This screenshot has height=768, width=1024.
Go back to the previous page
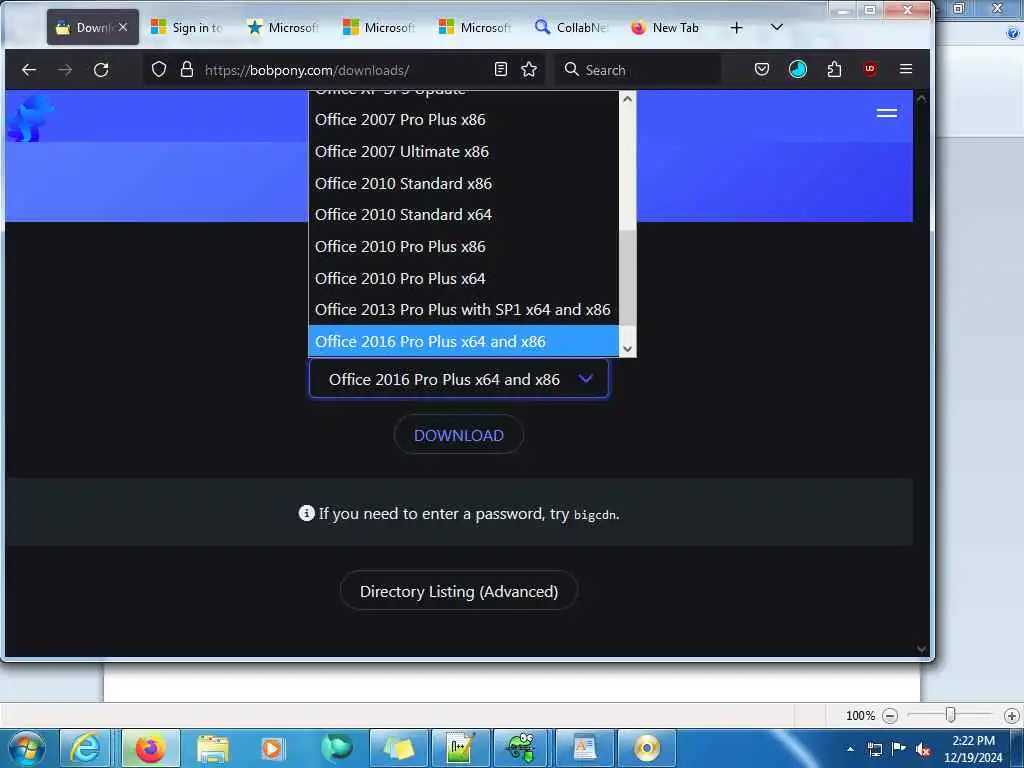[29, 70]
